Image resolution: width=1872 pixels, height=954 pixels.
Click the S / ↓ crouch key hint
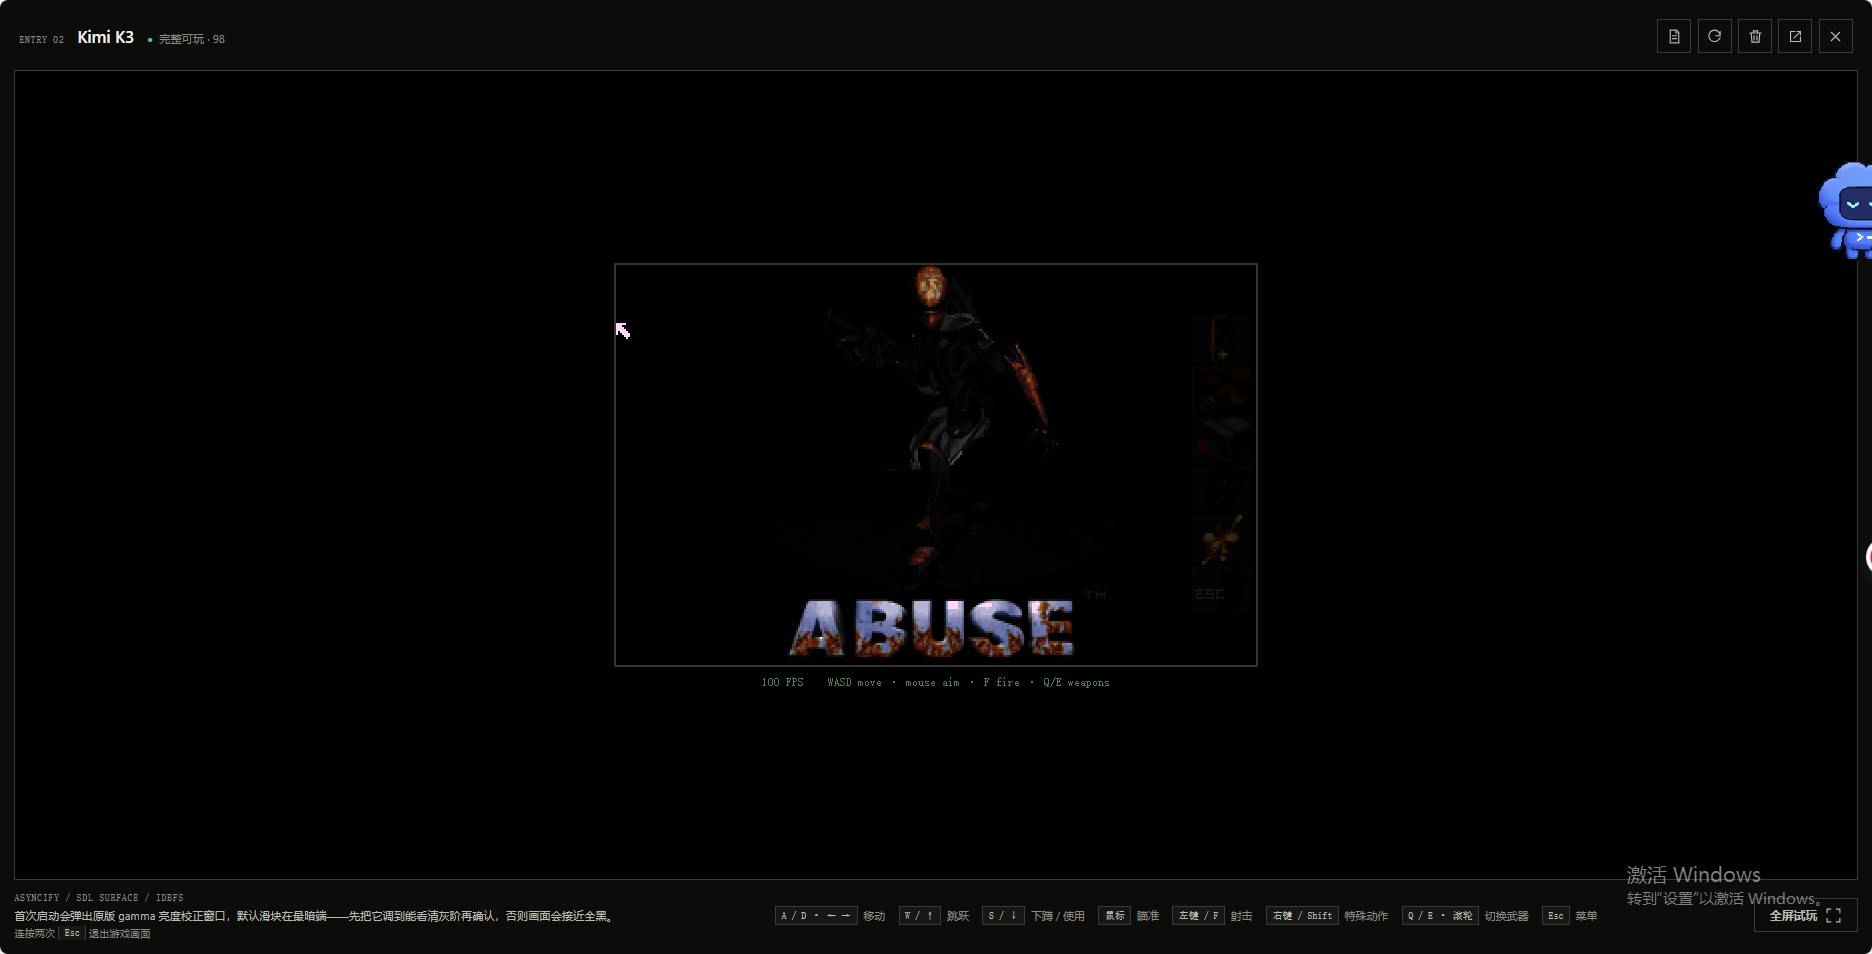[1003, 916]
